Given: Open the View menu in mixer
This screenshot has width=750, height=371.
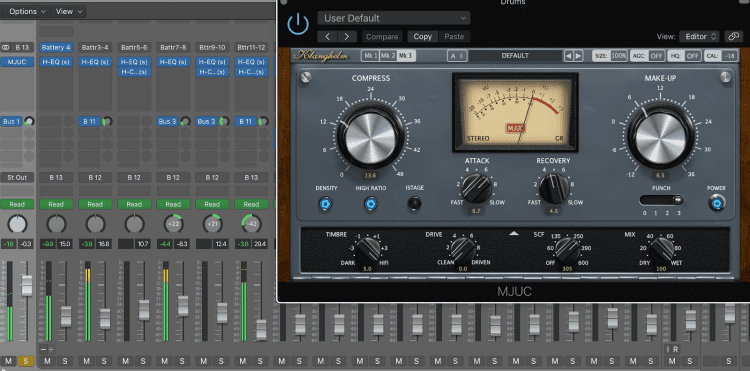Looking at the screenshot, I should pos(68,11).
